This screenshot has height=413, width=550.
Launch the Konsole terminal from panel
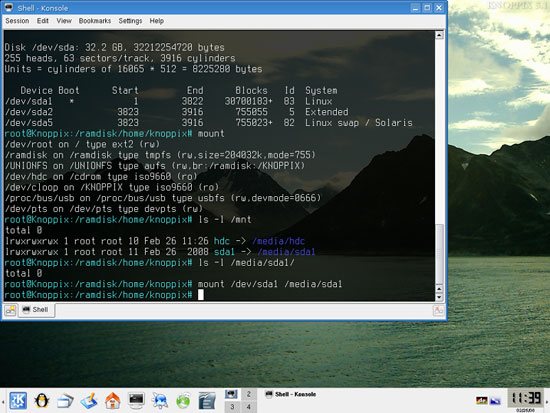pyautogui.click(x=136, y=400)
